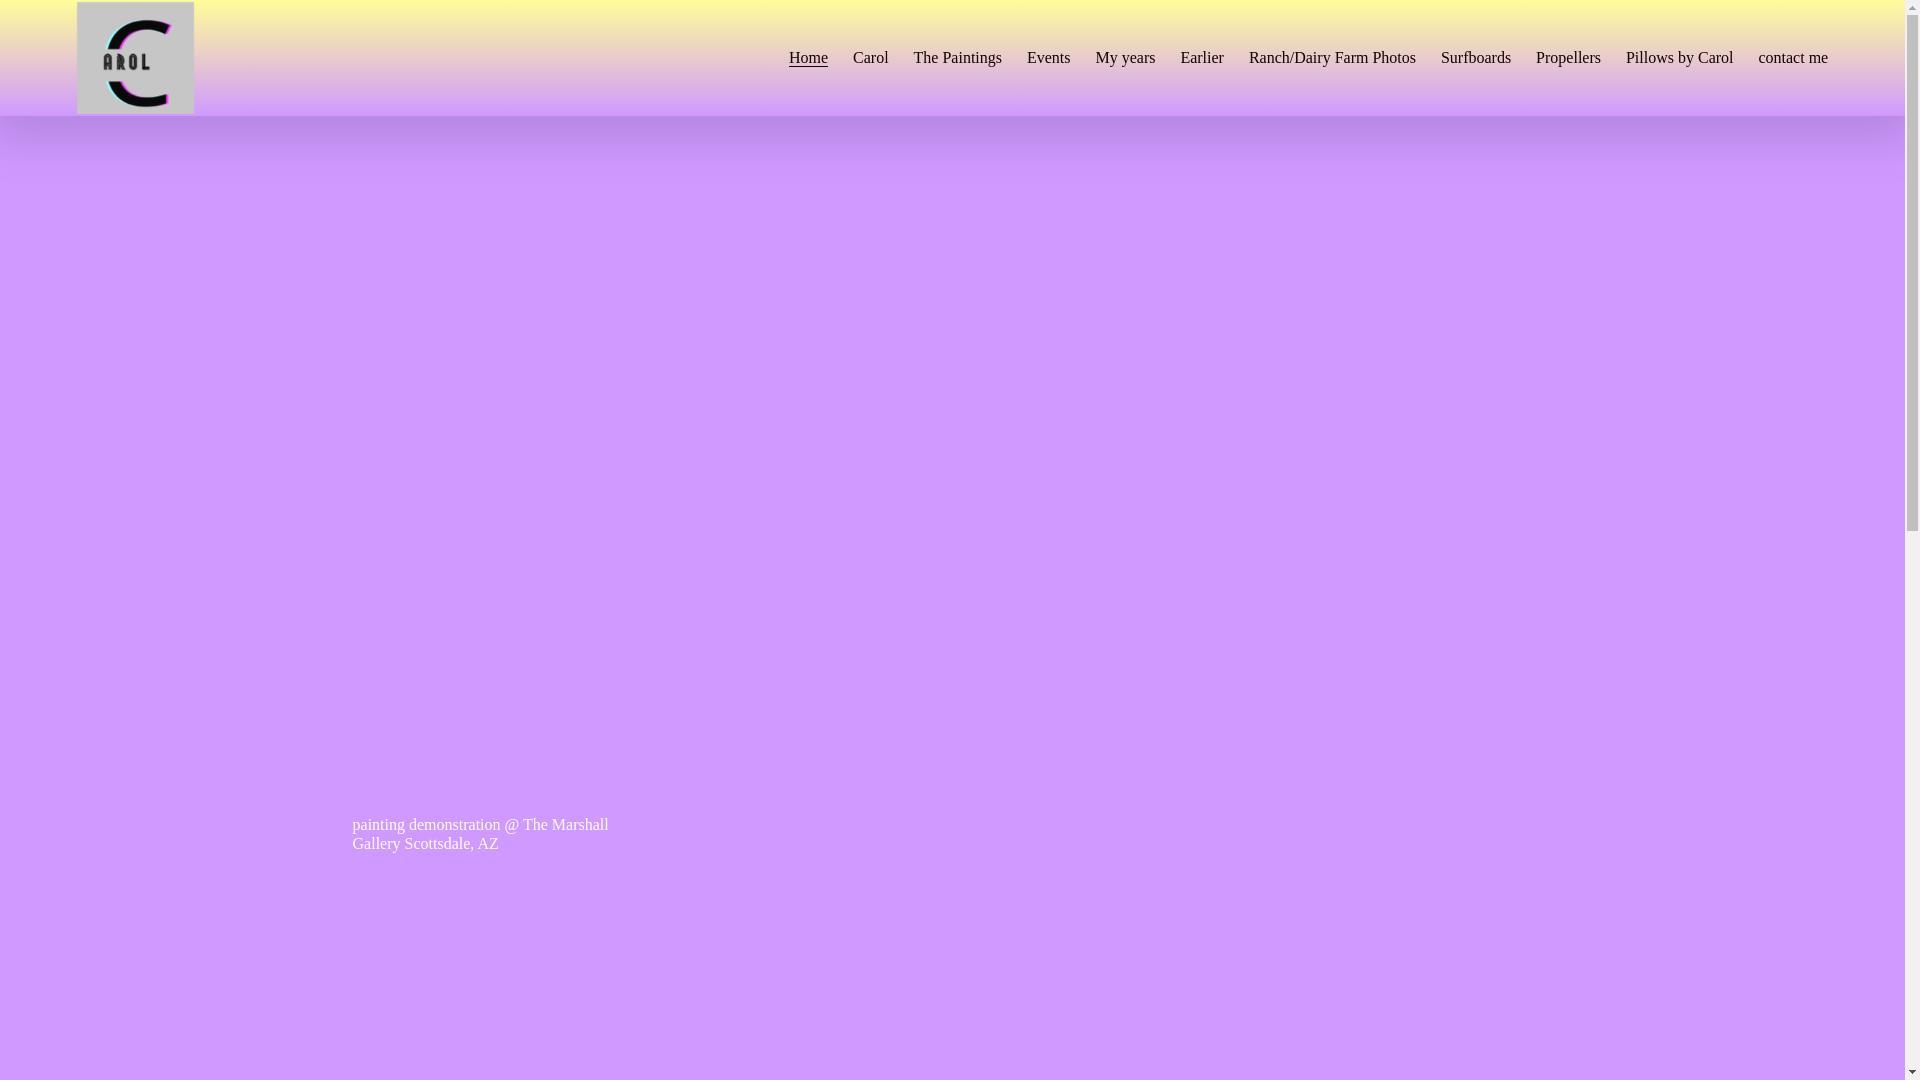Open the Surfboards section
Screen dimensions: 1920x1080
tap(1474, 58)
